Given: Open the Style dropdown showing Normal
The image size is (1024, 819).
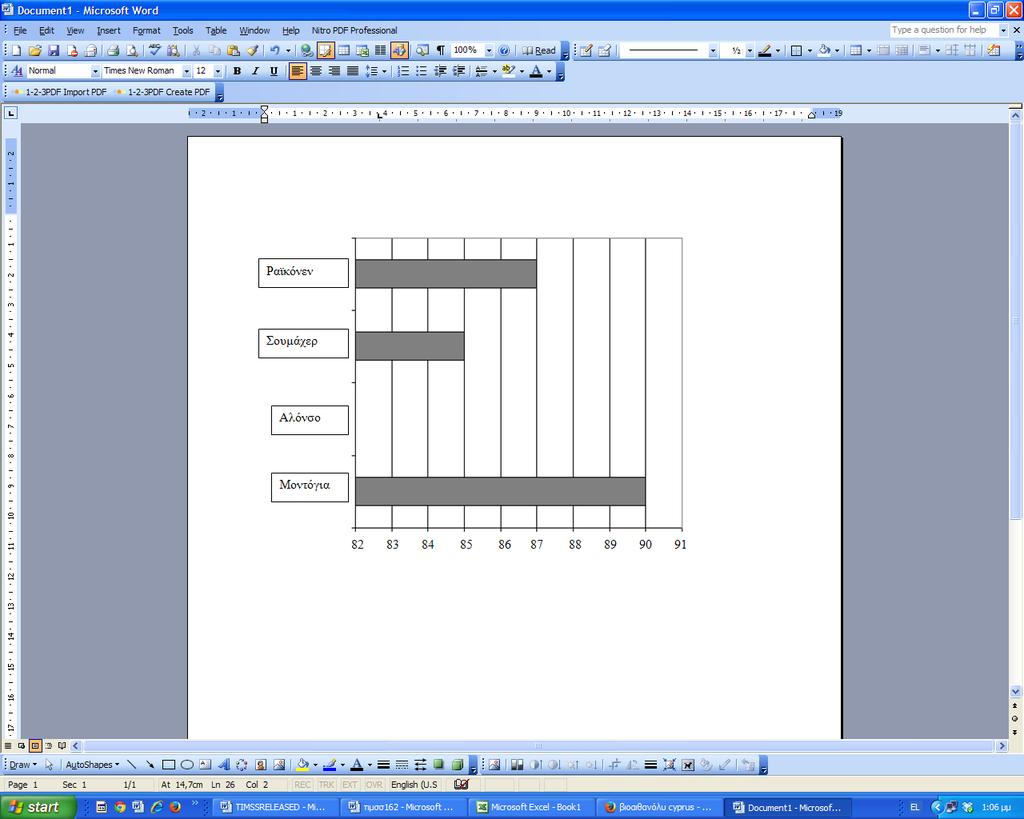Looking at the screenshot, I should (95, 71).
